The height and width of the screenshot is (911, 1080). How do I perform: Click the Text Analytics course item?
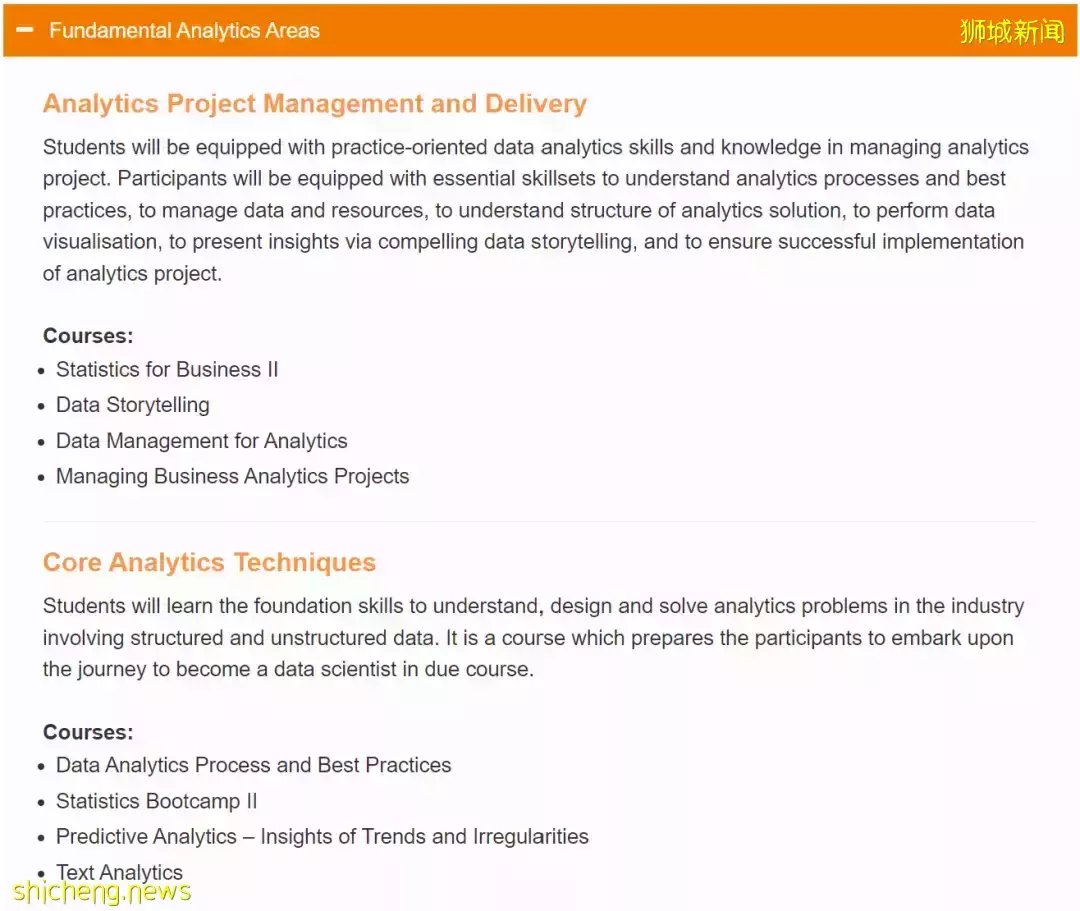[119, 872]
